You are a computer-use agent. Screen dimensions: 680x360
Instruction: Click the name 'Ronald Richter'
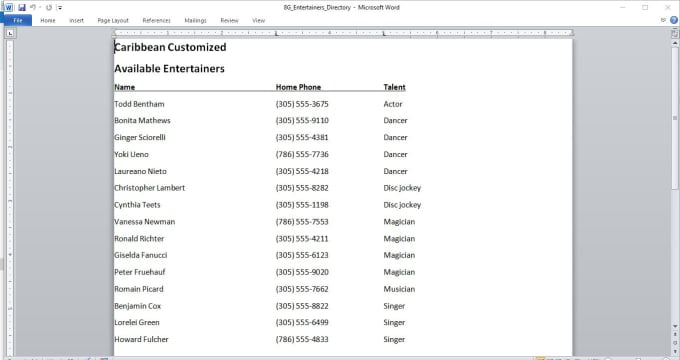[x=139, y=239]
